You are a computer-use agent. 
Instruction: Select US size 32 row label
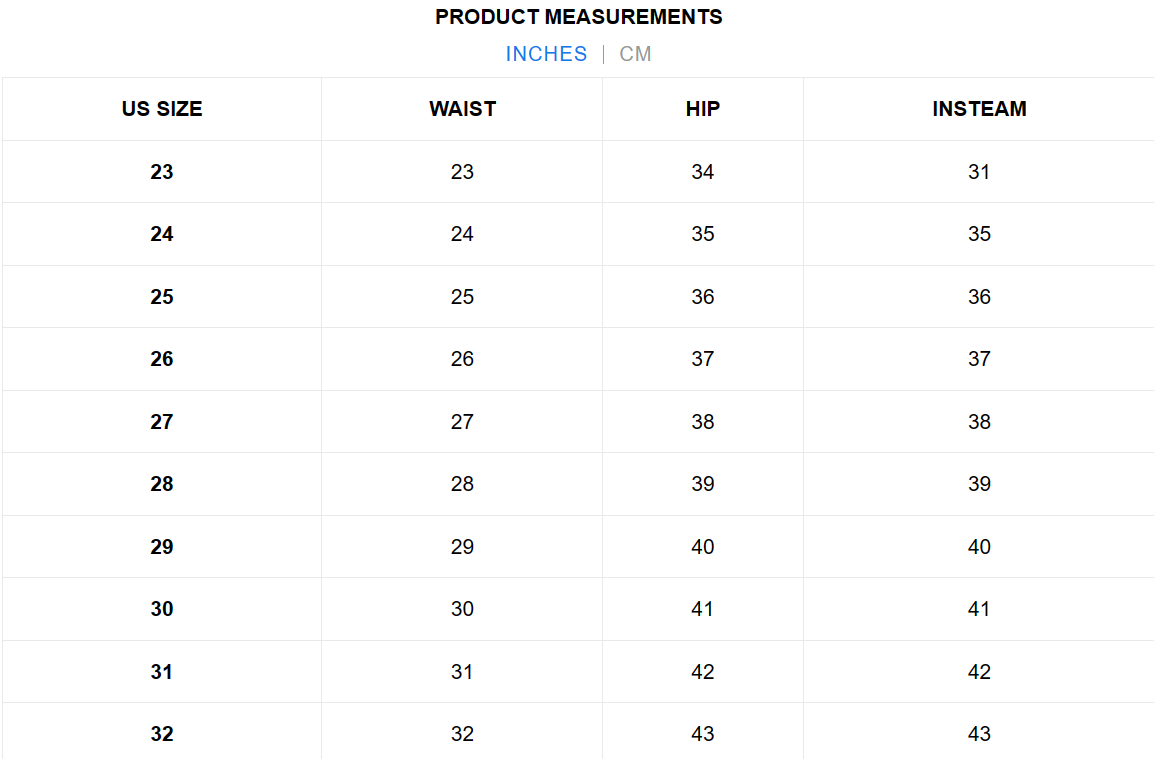tap(162, 734)
